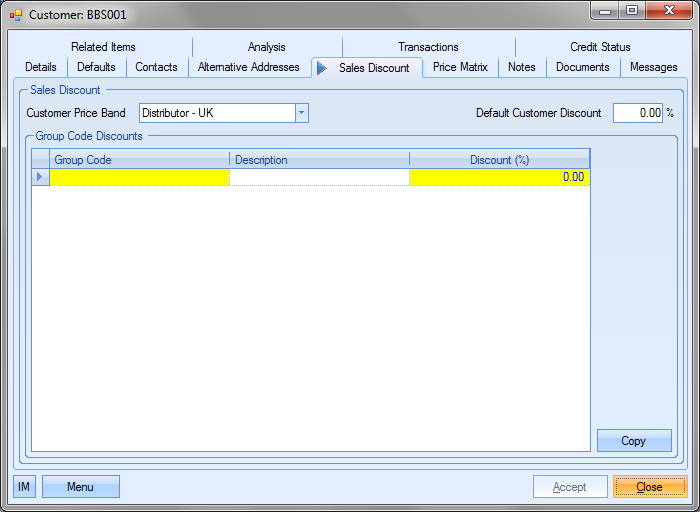Close the customer form with Close button

tap(649, 487)
